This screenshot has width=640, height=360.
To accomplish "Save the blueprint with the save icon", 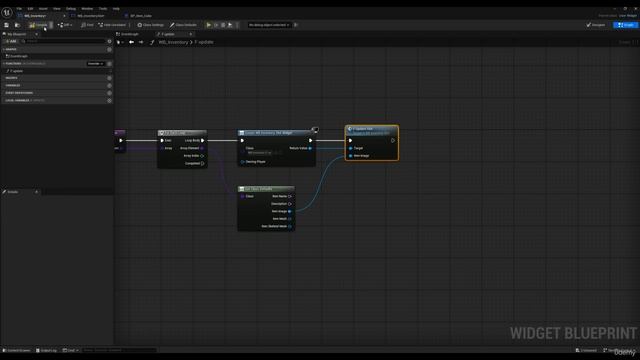I will tap(7, 25).
